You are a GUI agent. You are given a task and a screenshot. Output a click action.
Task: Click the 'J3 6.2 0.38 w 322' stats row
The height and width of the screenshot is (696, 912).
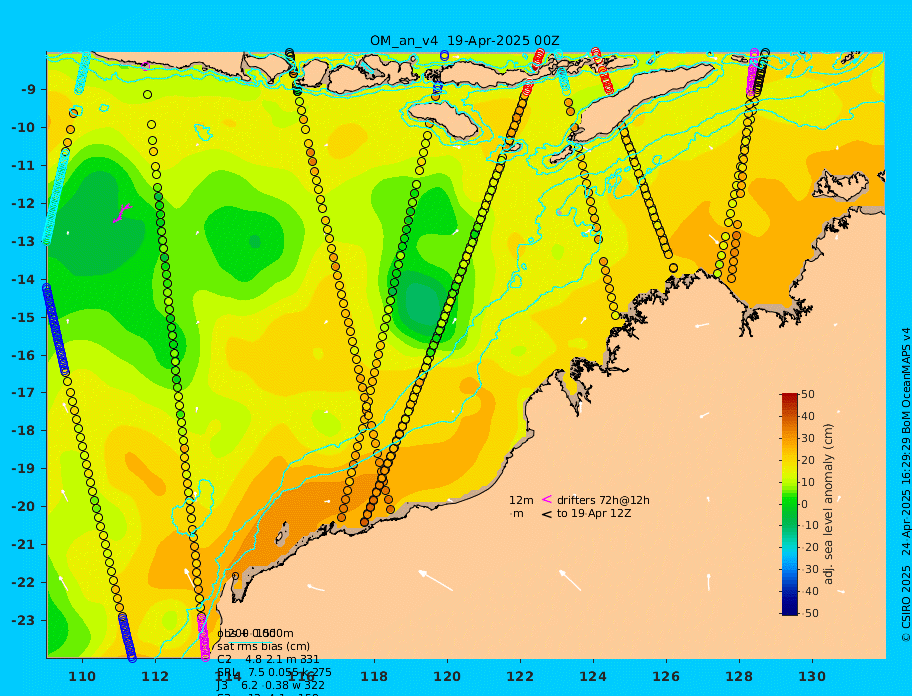click(271, 686)
